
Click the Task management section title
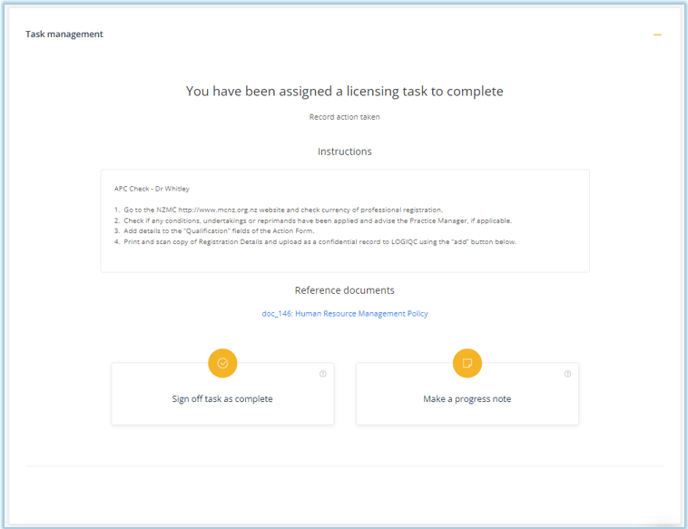(64, 34)
